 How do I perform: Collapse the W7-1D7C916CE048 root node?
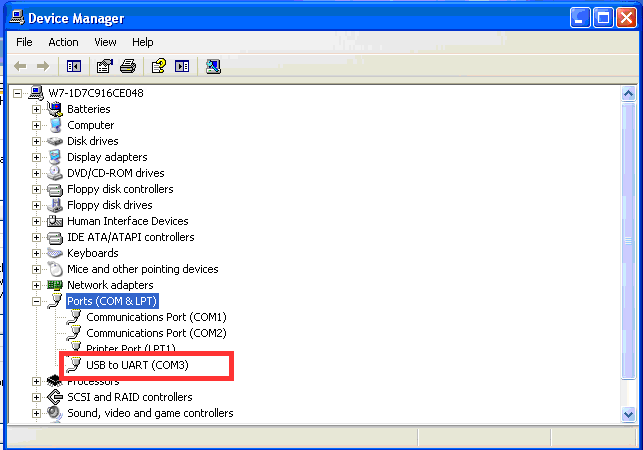point(19,93)
